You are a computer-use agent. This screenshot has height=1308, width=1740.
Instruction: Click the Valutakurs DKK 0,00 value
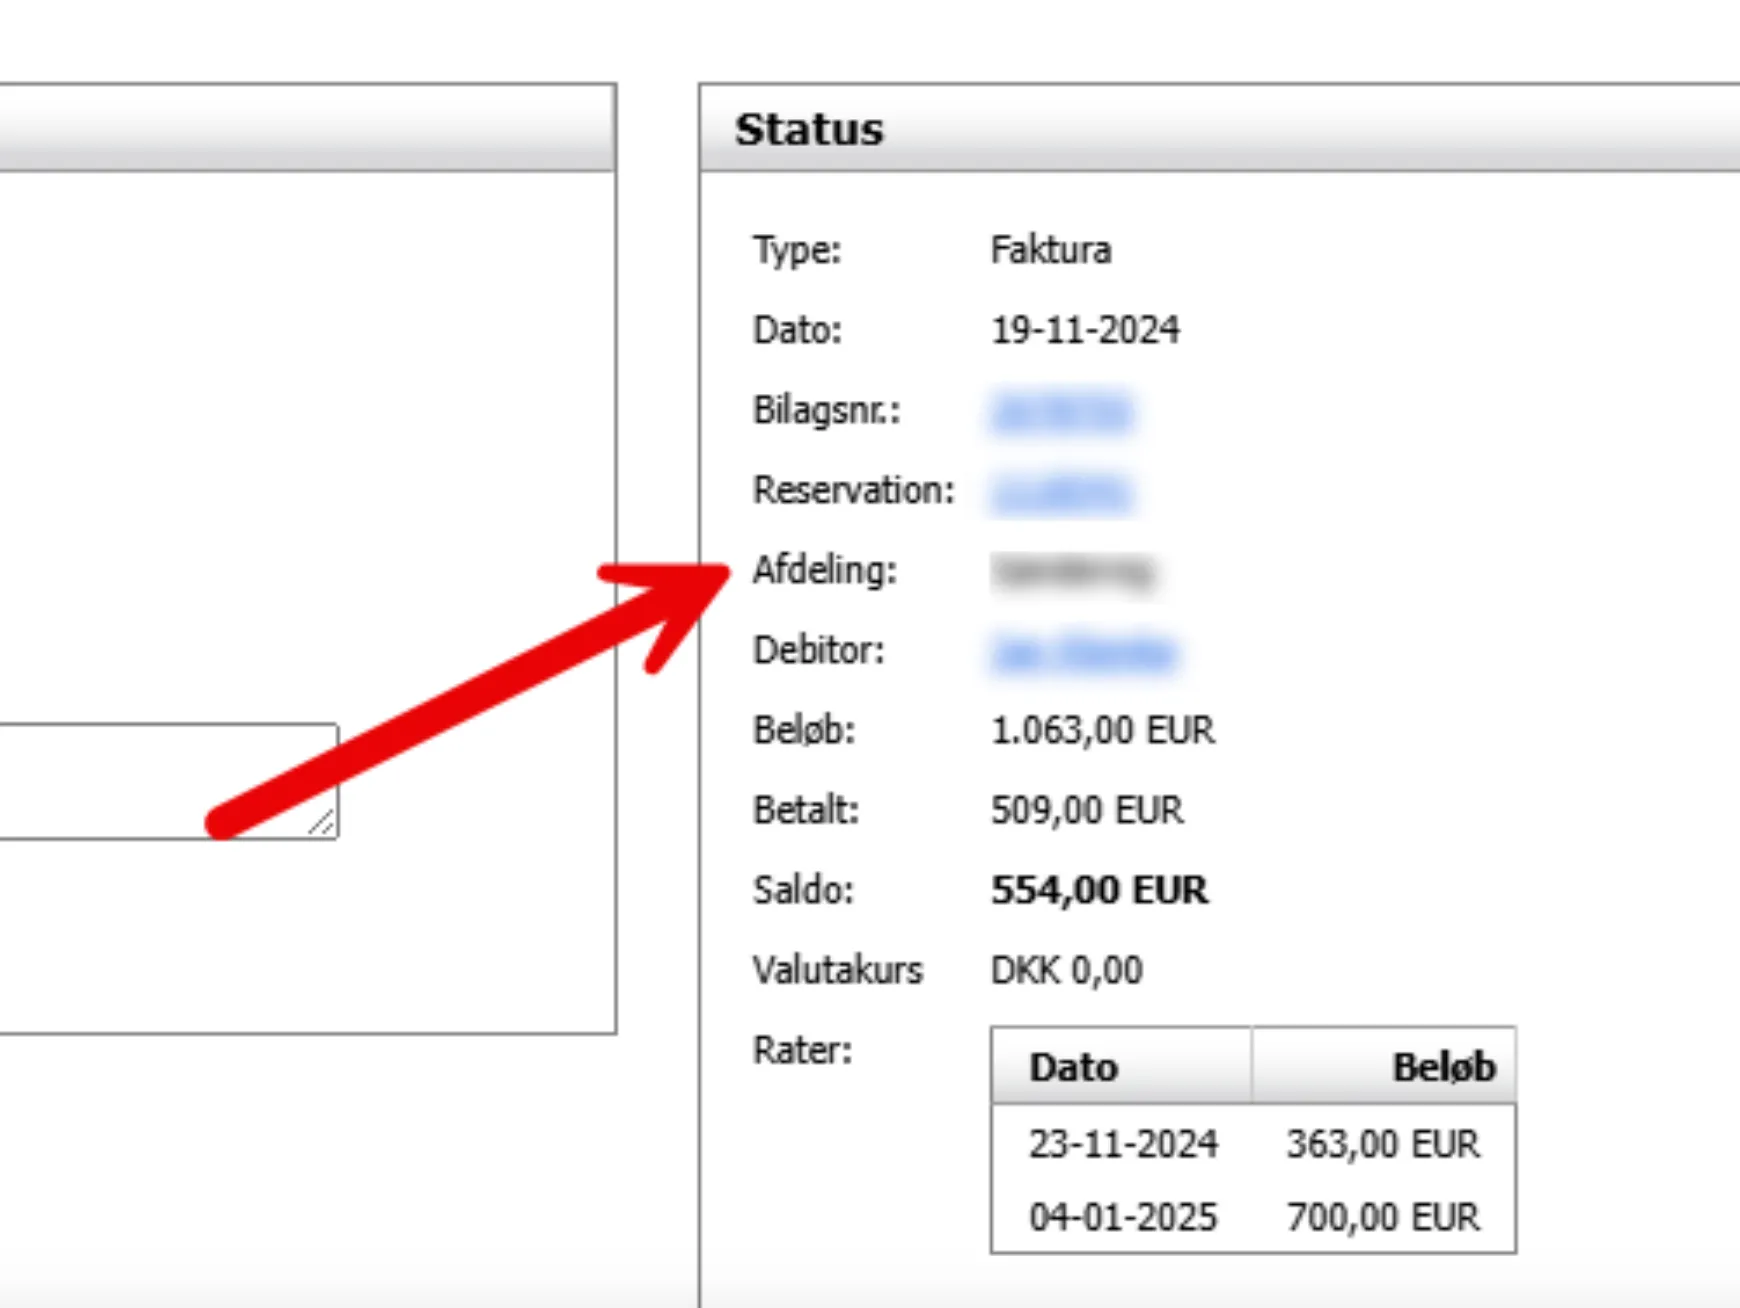tap(1066, 970)
